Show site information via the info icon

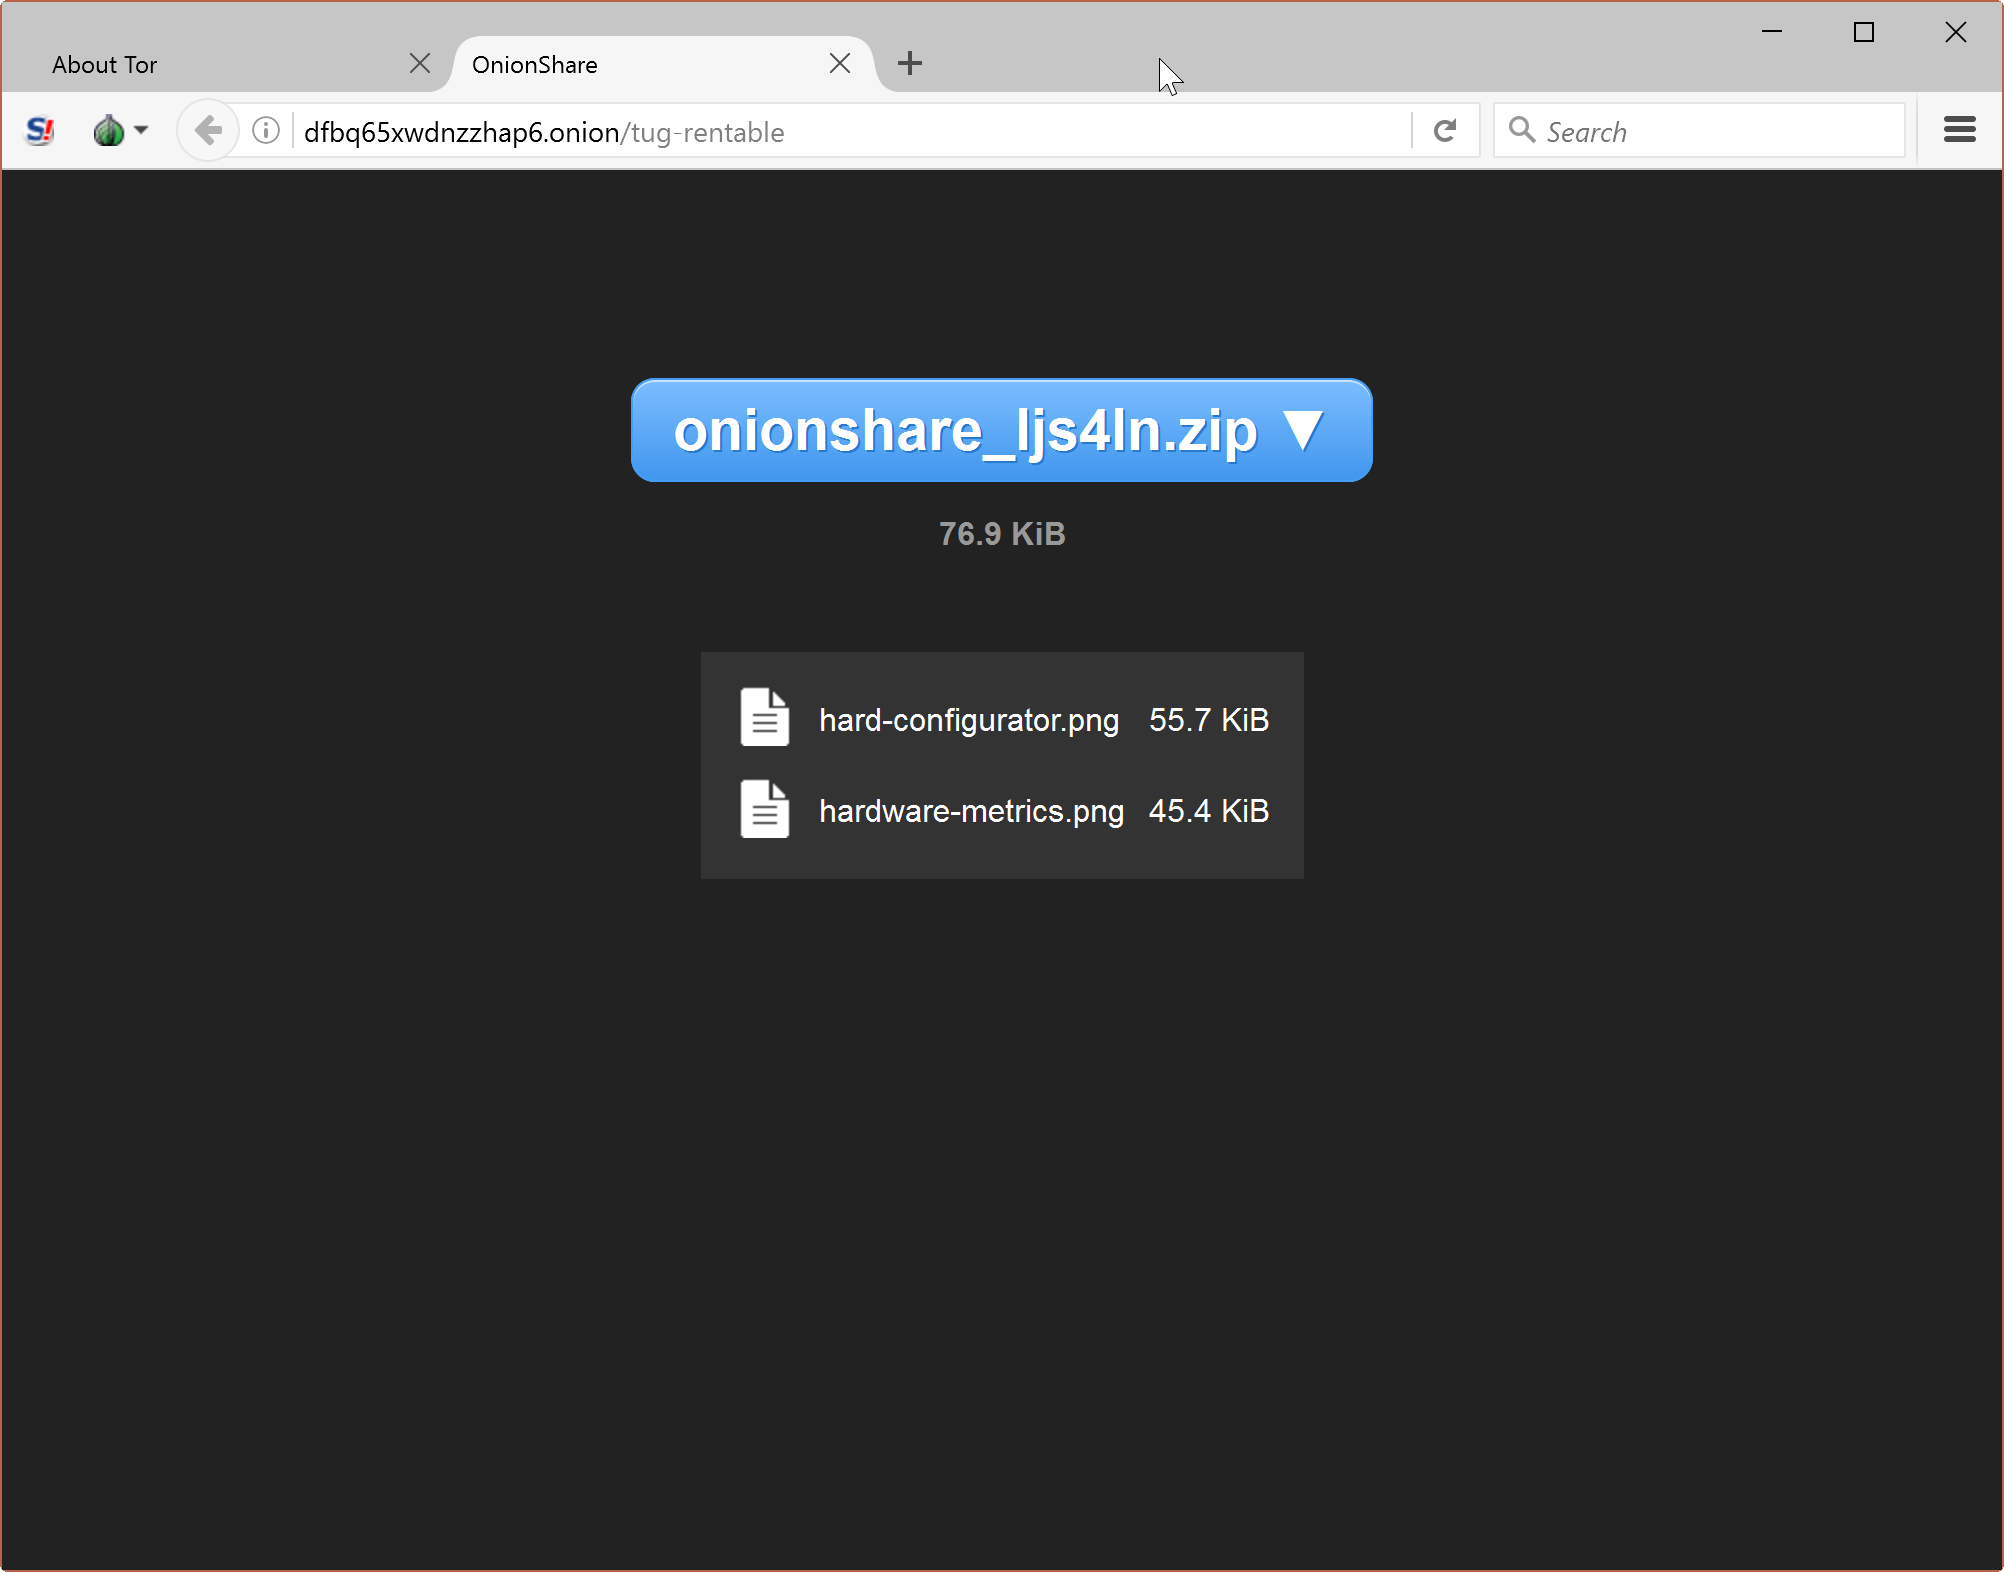click(x=266, y=131)
